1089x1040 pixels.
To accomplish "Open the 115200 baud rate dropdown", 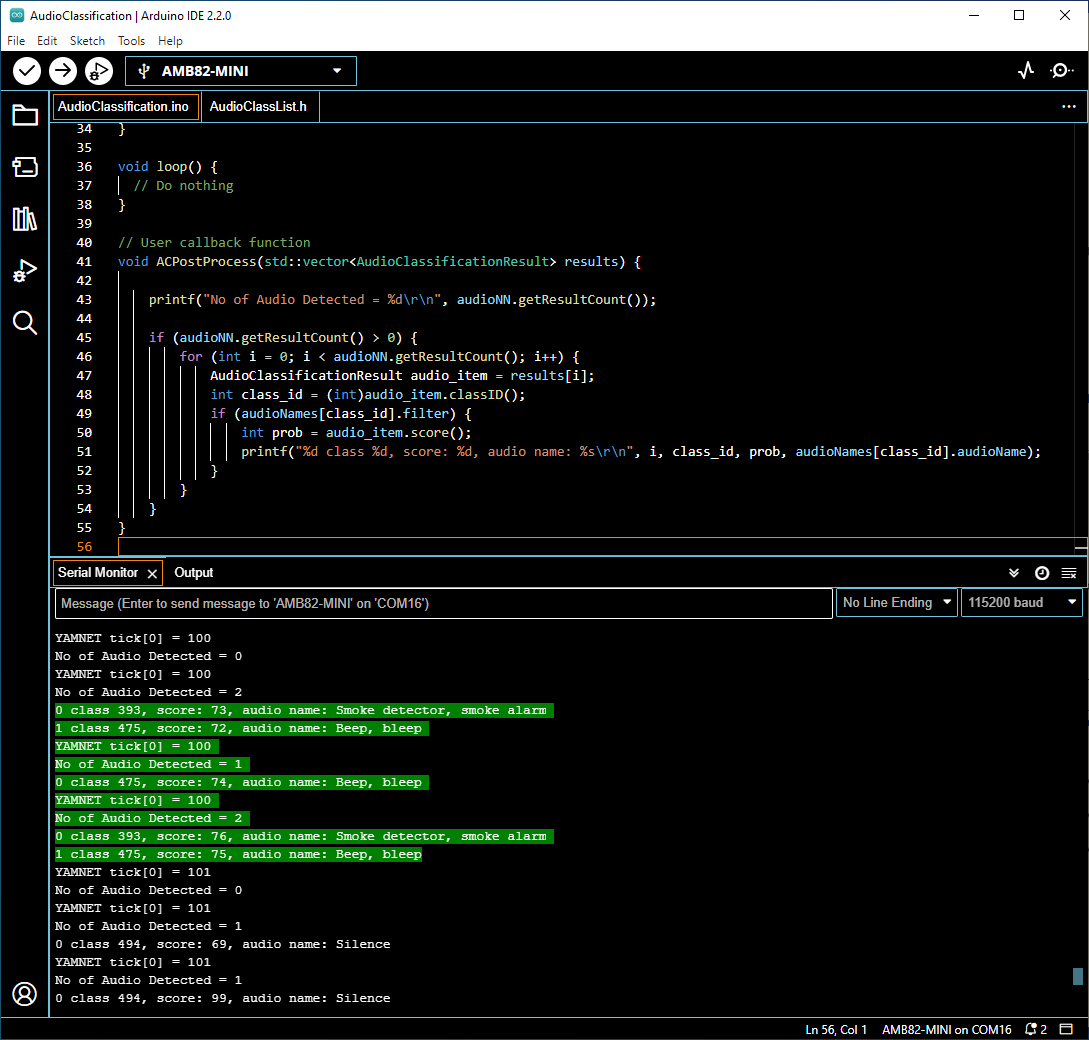I will [1021, 603].
